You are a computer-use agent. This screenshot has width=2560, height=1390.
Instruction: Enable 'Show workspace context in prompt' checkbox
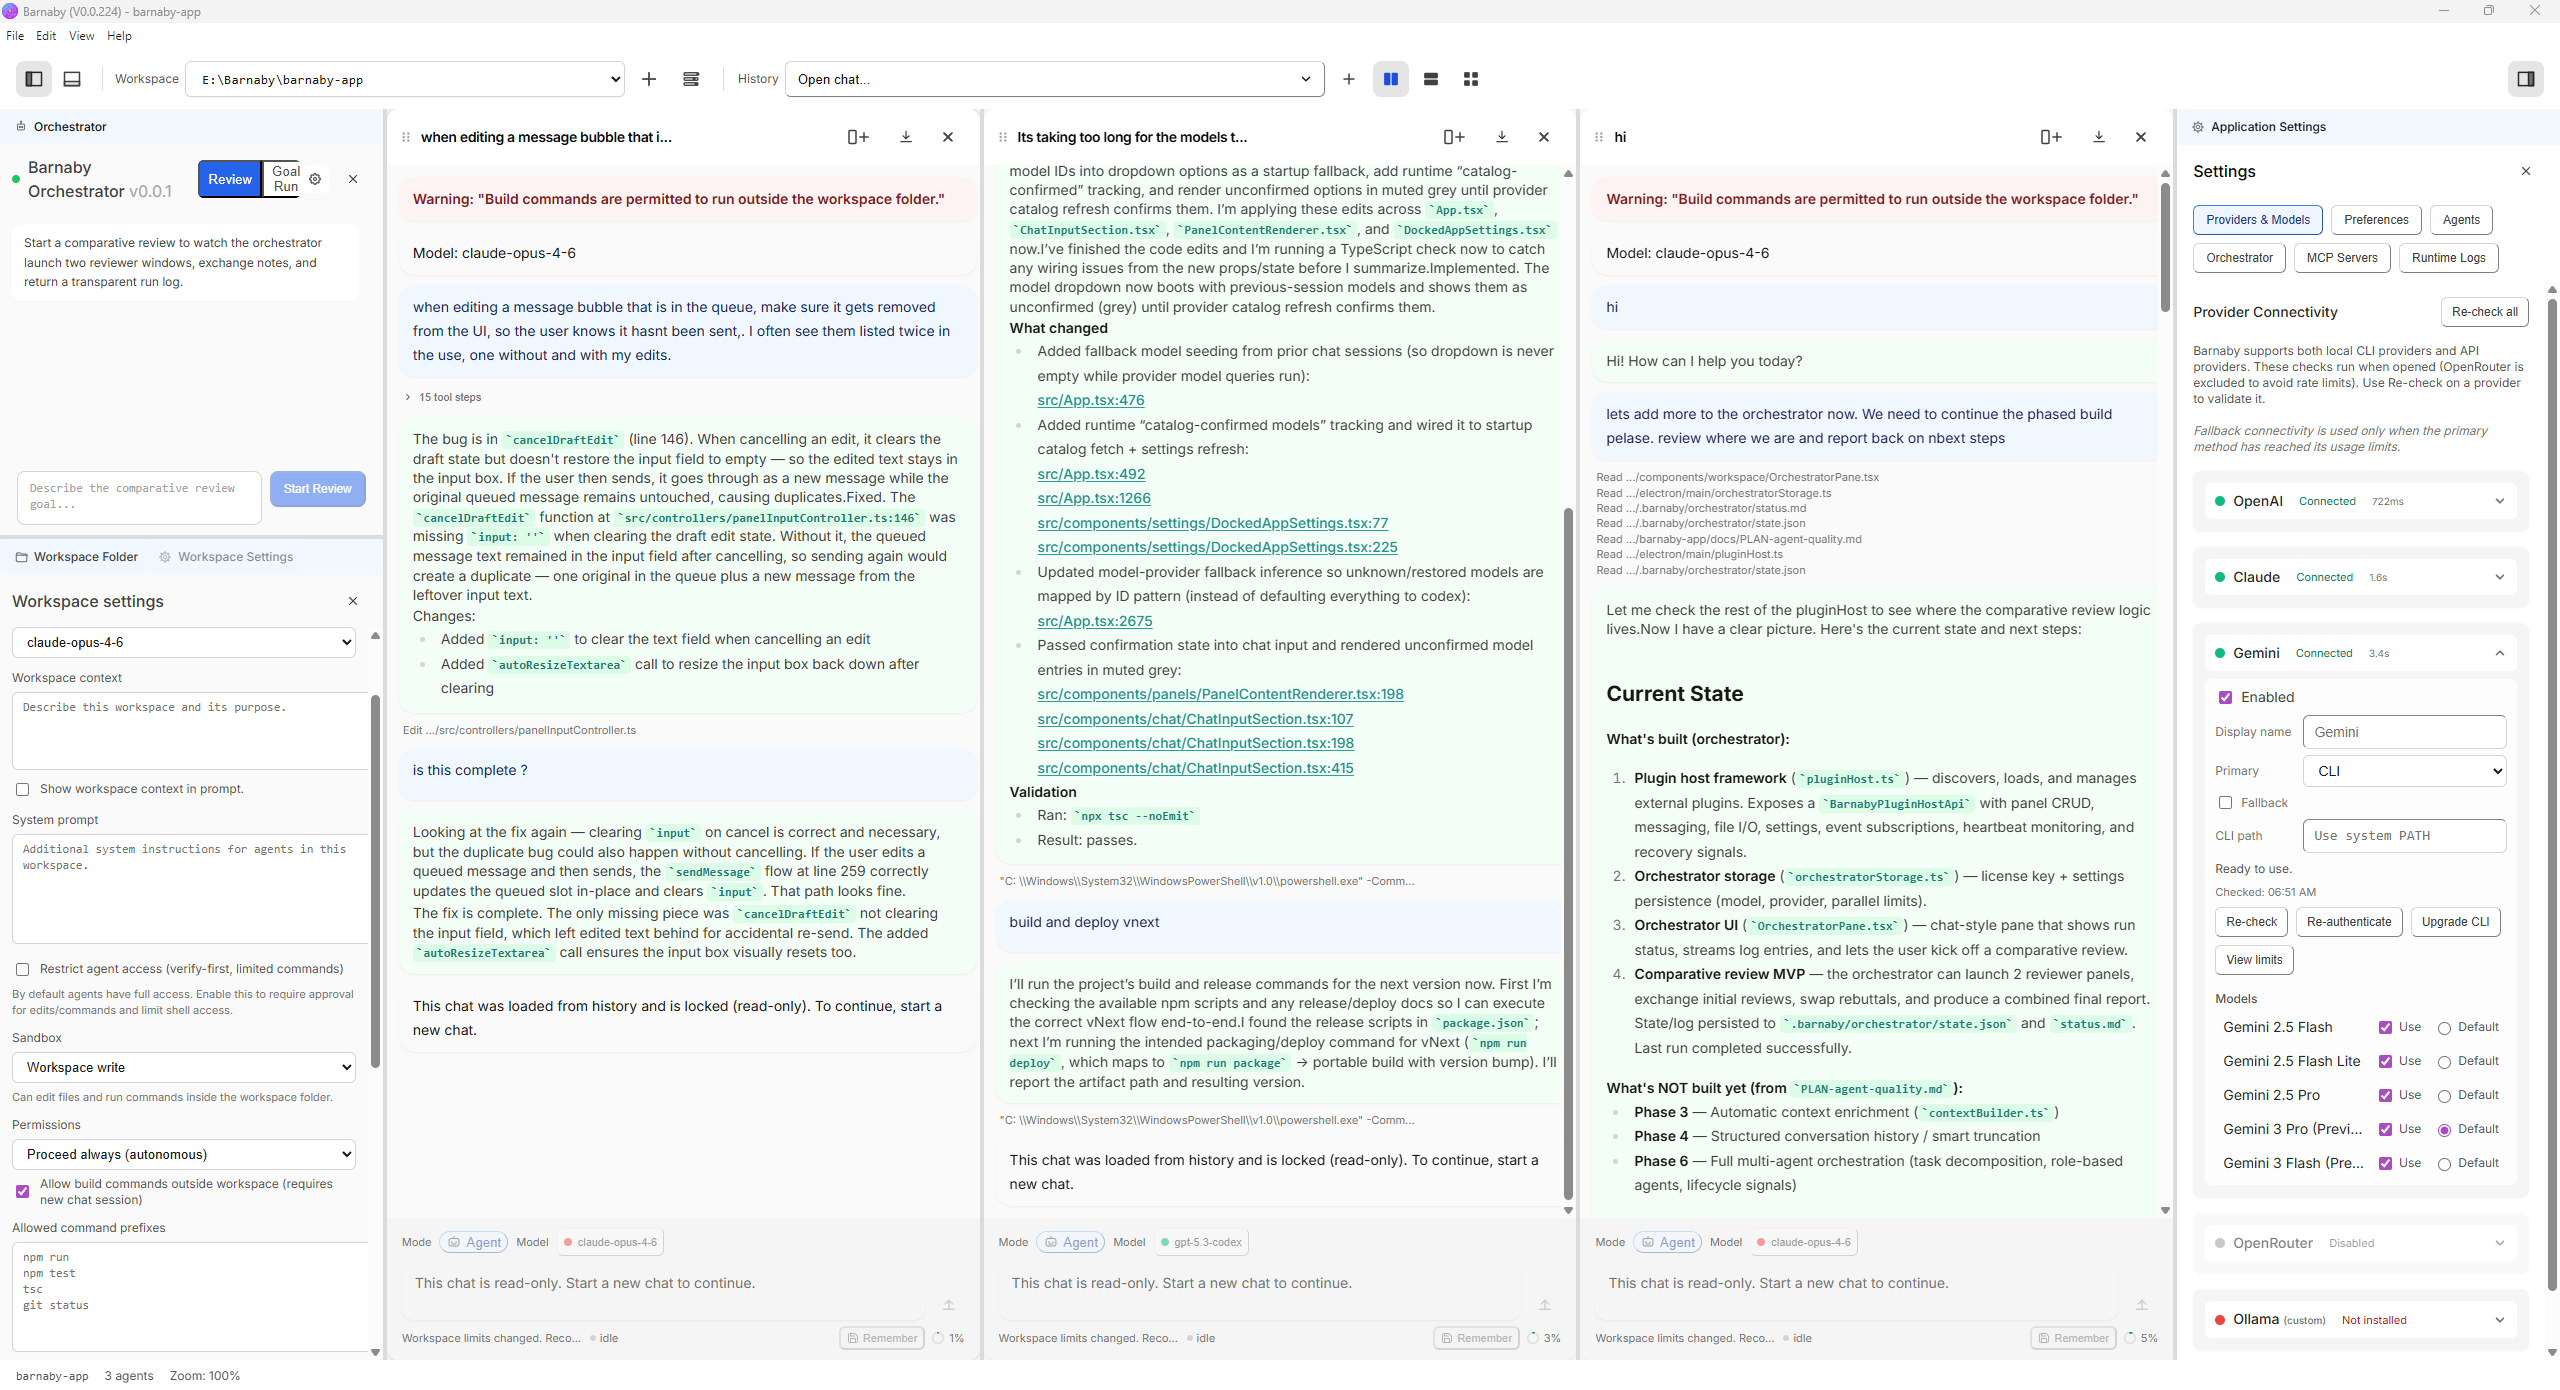(23, 789)
